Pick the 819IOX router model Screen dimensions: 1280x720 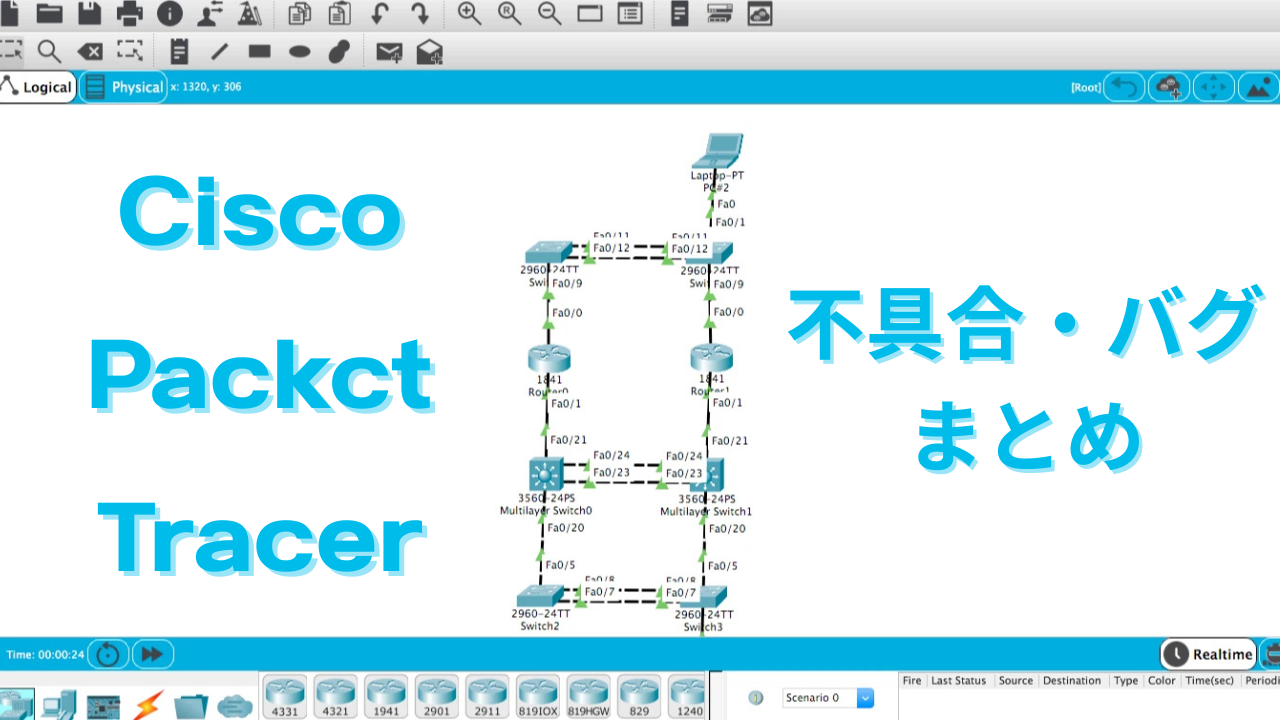(x=538, y=697)
